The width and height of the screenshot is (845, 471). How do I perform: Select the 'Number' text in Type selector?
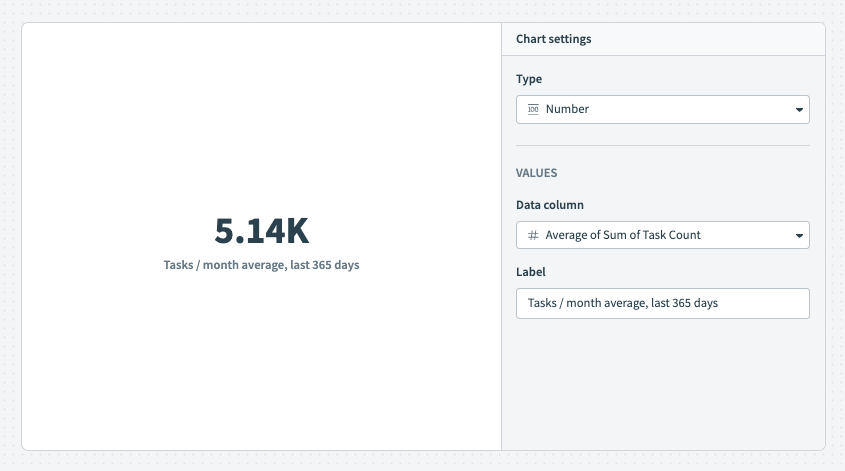[567, 109]
